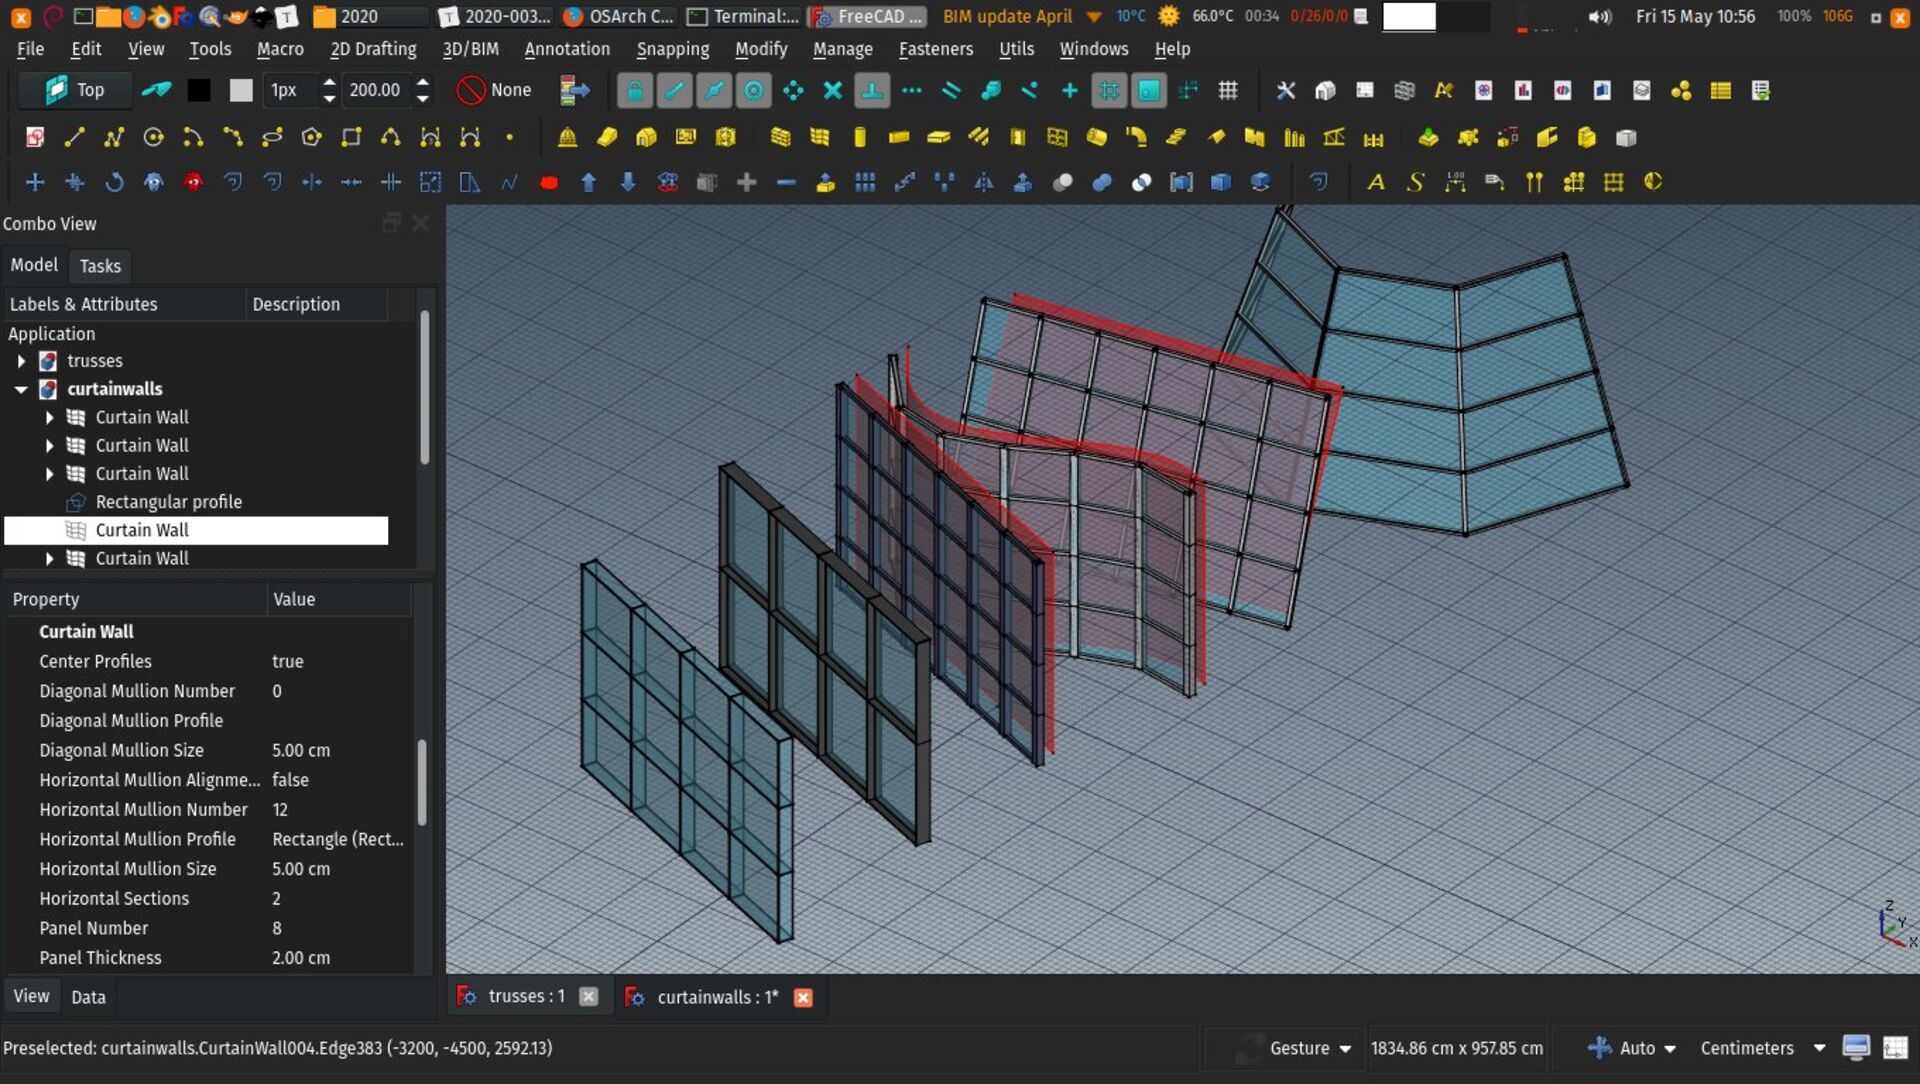Select the Ellipse drawing tool
This screenshot has height=1084, width=1920.
coord(272,137)
